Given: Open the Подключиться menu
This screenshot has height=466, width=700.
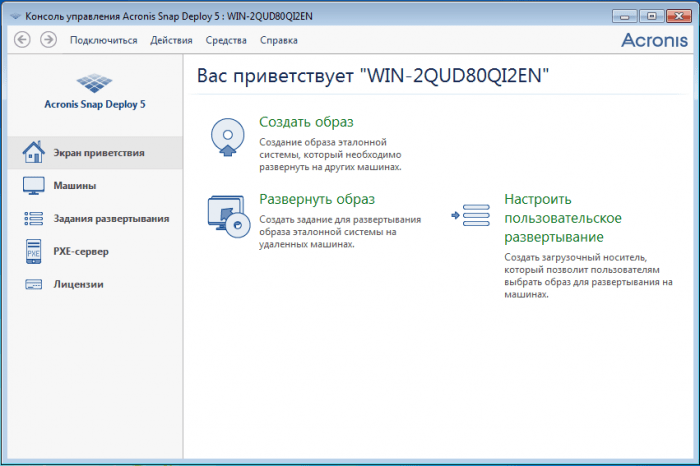Looking at the screenshot, I should click(x=104, y=40).
